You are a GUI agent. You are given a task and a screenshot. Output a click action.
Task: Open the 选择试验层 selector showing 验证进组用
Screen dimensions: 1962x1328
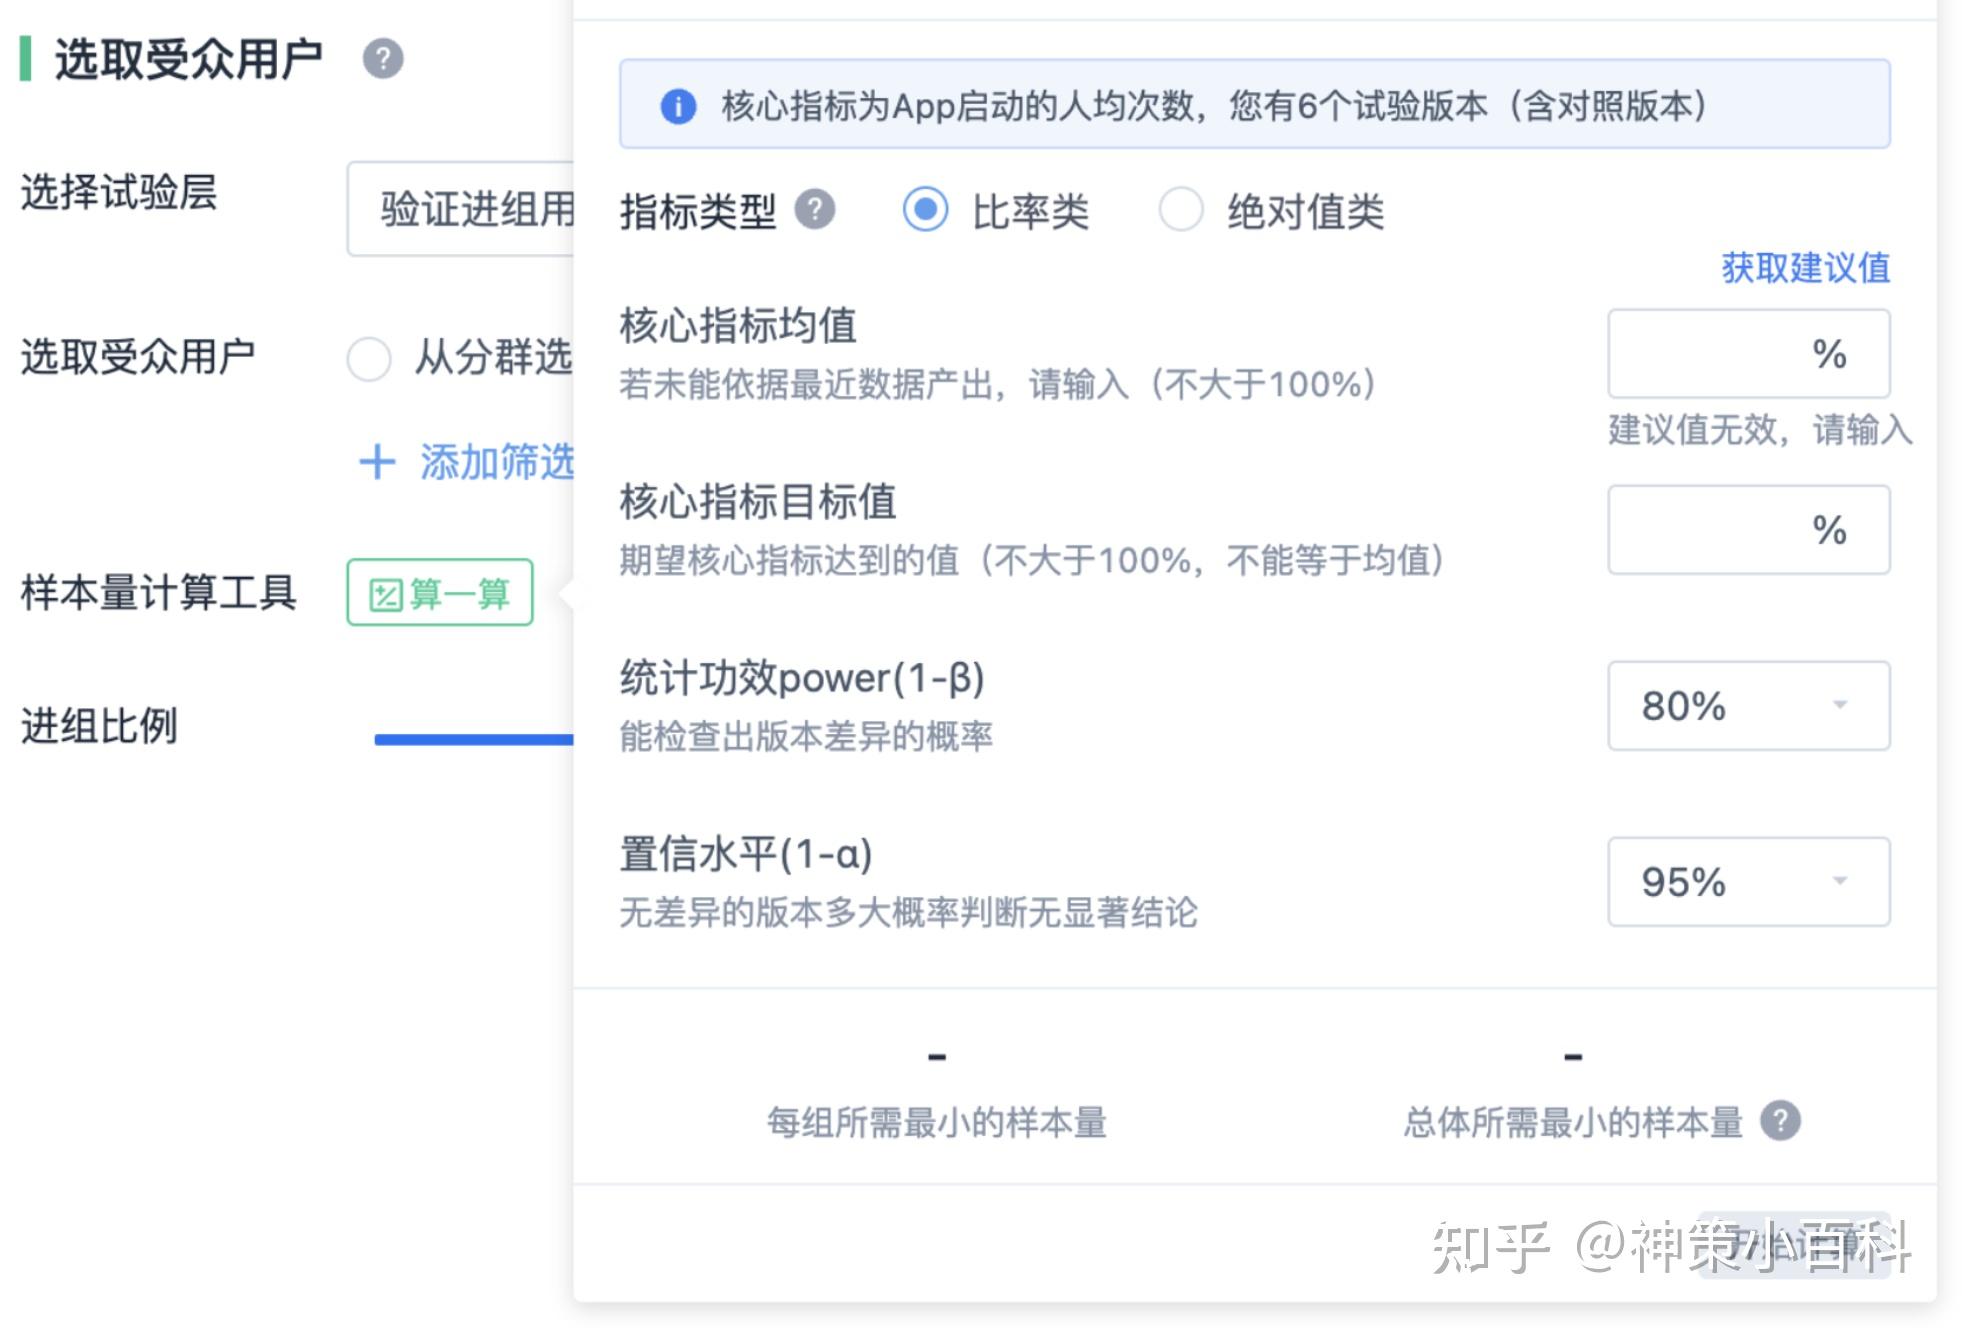tap(470, 209)
